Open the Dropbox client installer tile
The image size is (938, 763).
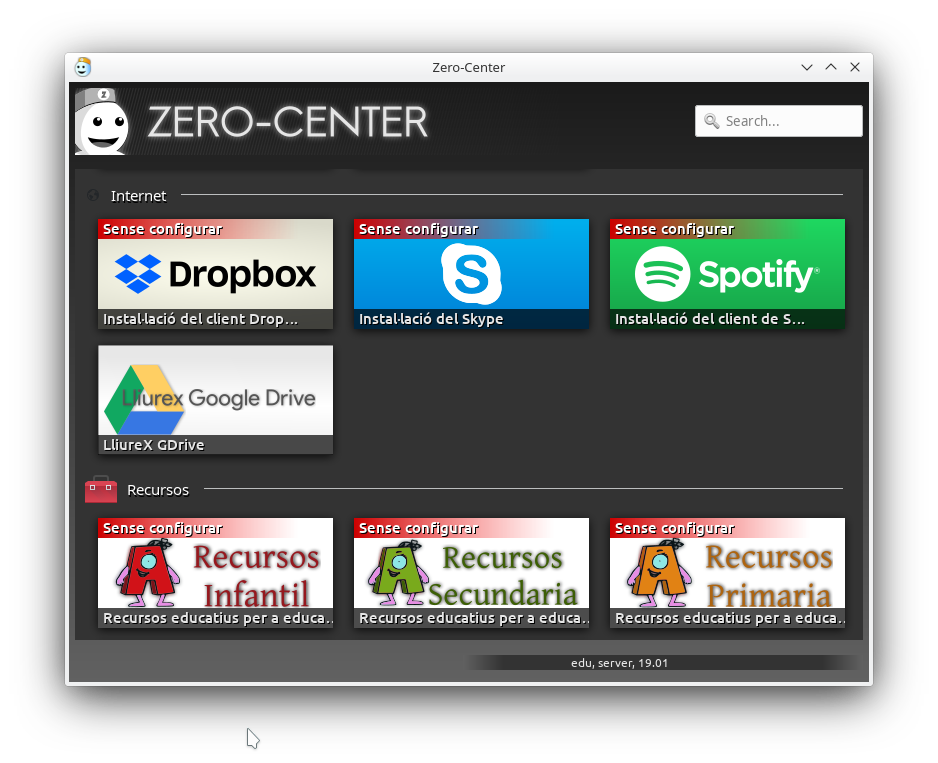[215, 274]
